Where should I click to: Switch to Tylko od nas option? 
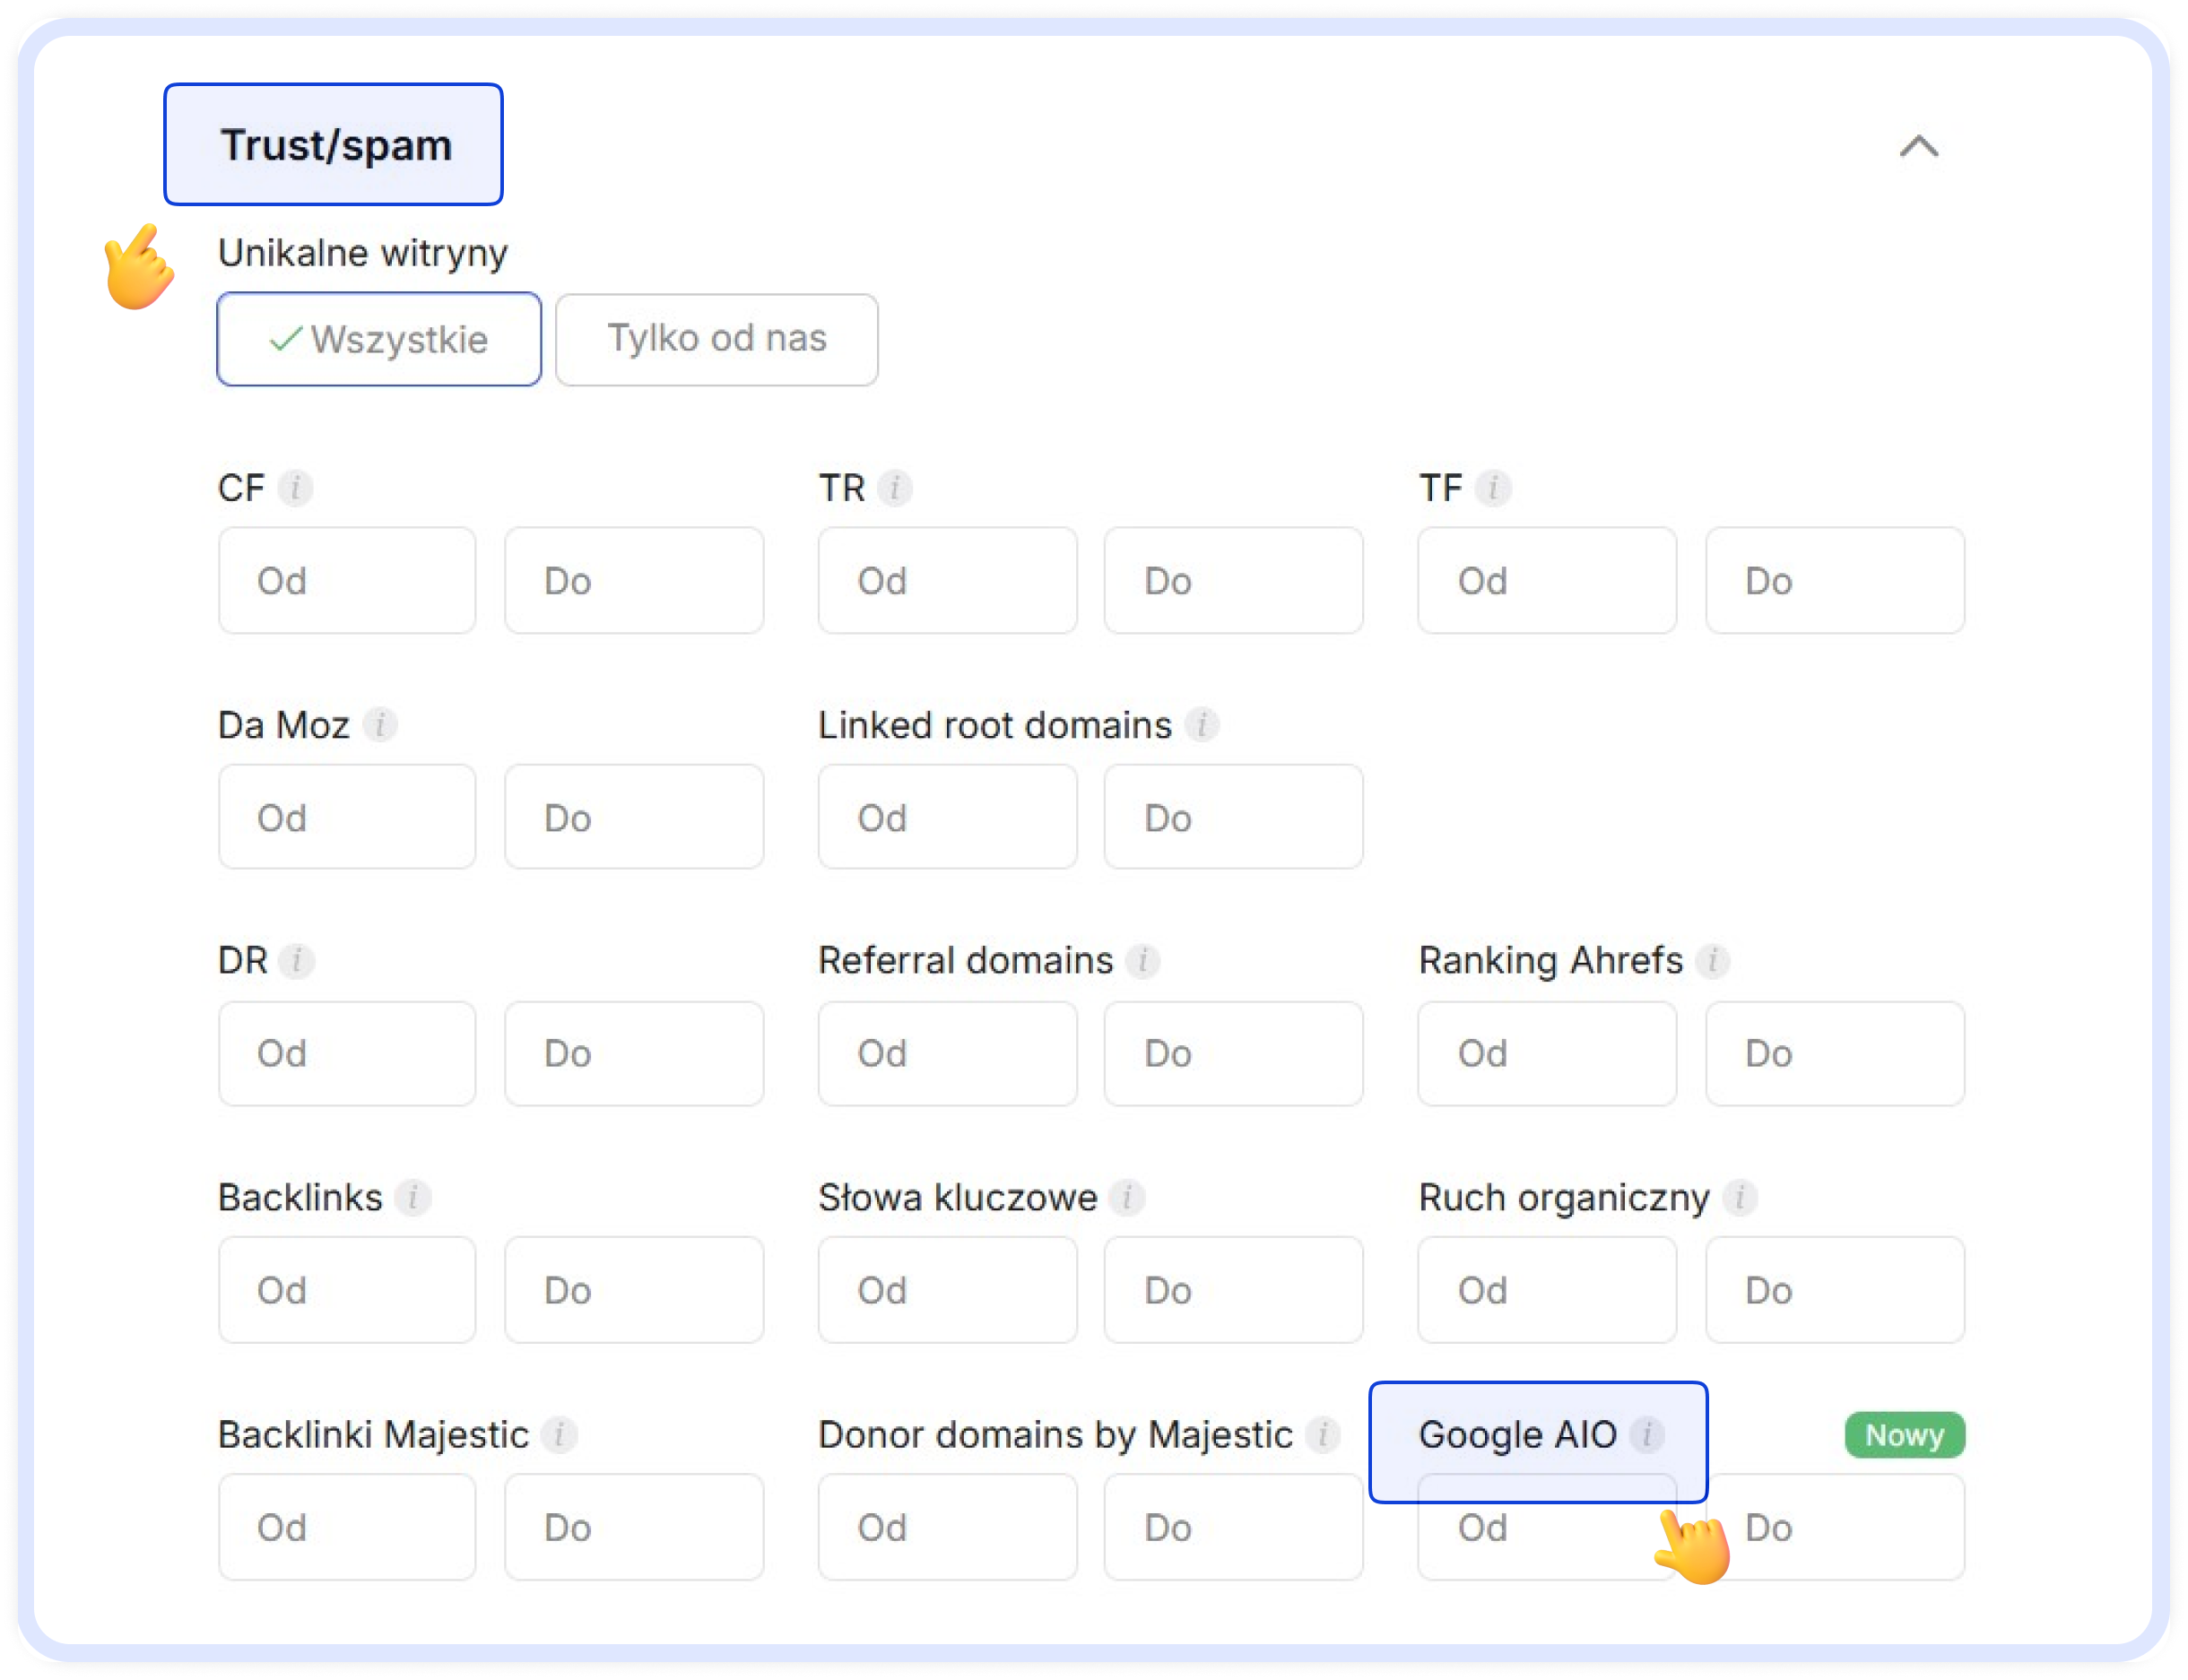[716, 339]
